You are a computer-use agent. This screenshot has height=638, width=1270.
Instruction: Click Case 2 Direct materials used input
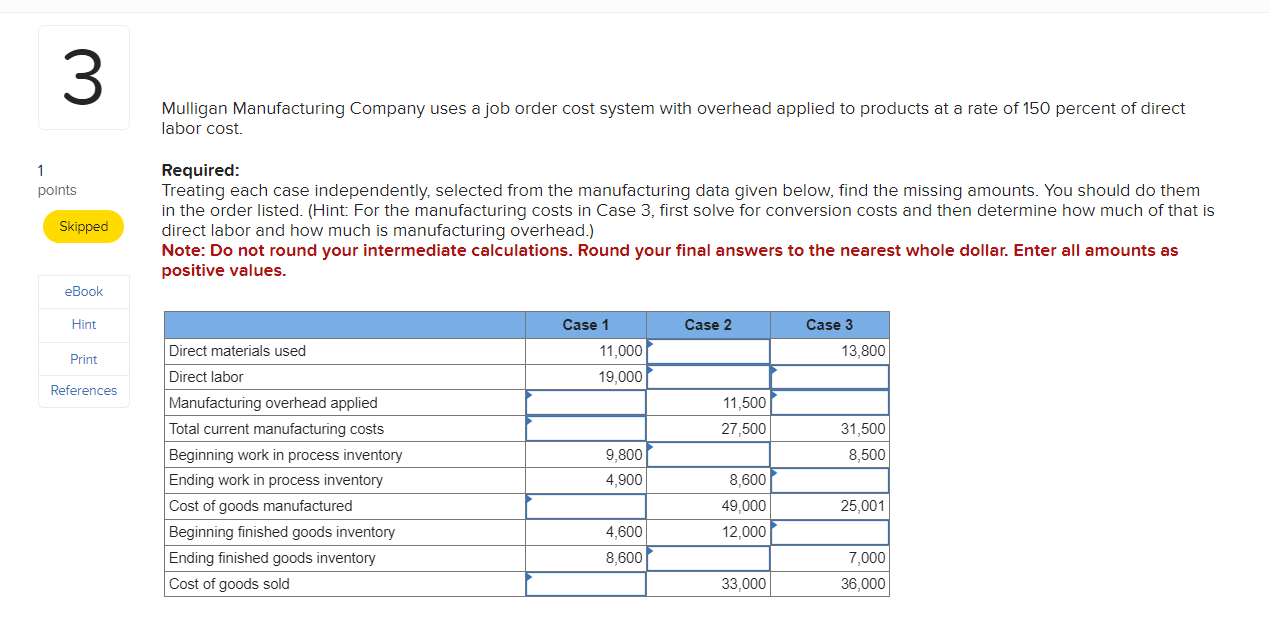coord(709,351)
